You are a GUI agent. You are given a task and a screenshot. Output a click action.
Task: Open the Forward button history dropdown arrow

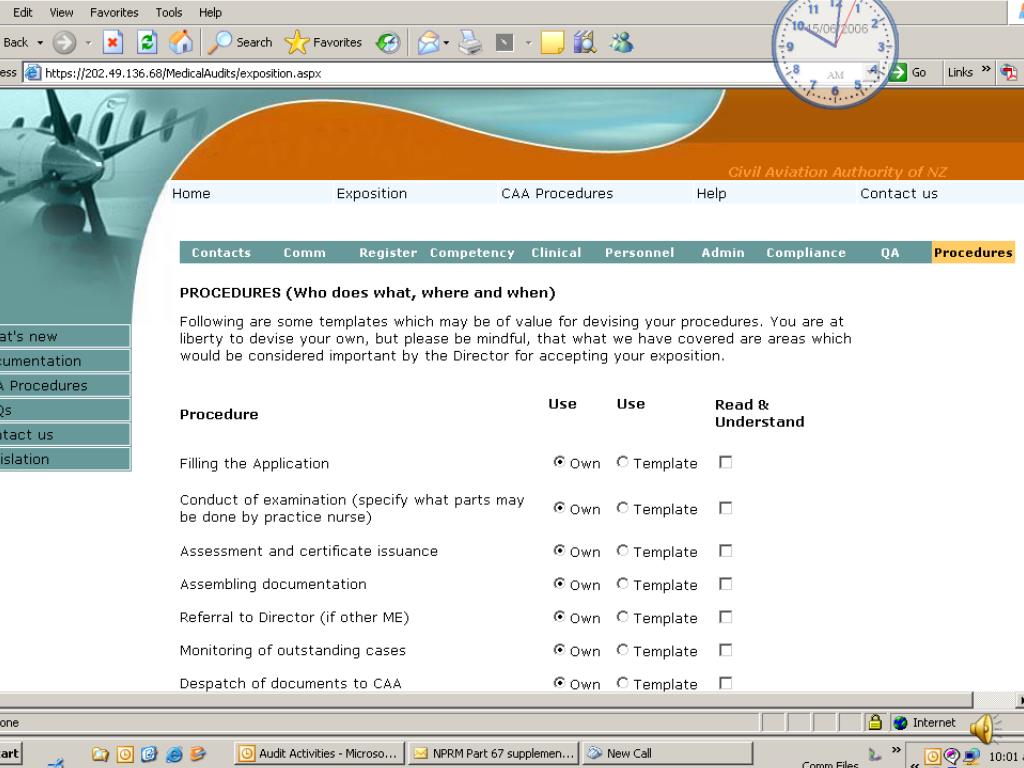click(x=88, y=43)
